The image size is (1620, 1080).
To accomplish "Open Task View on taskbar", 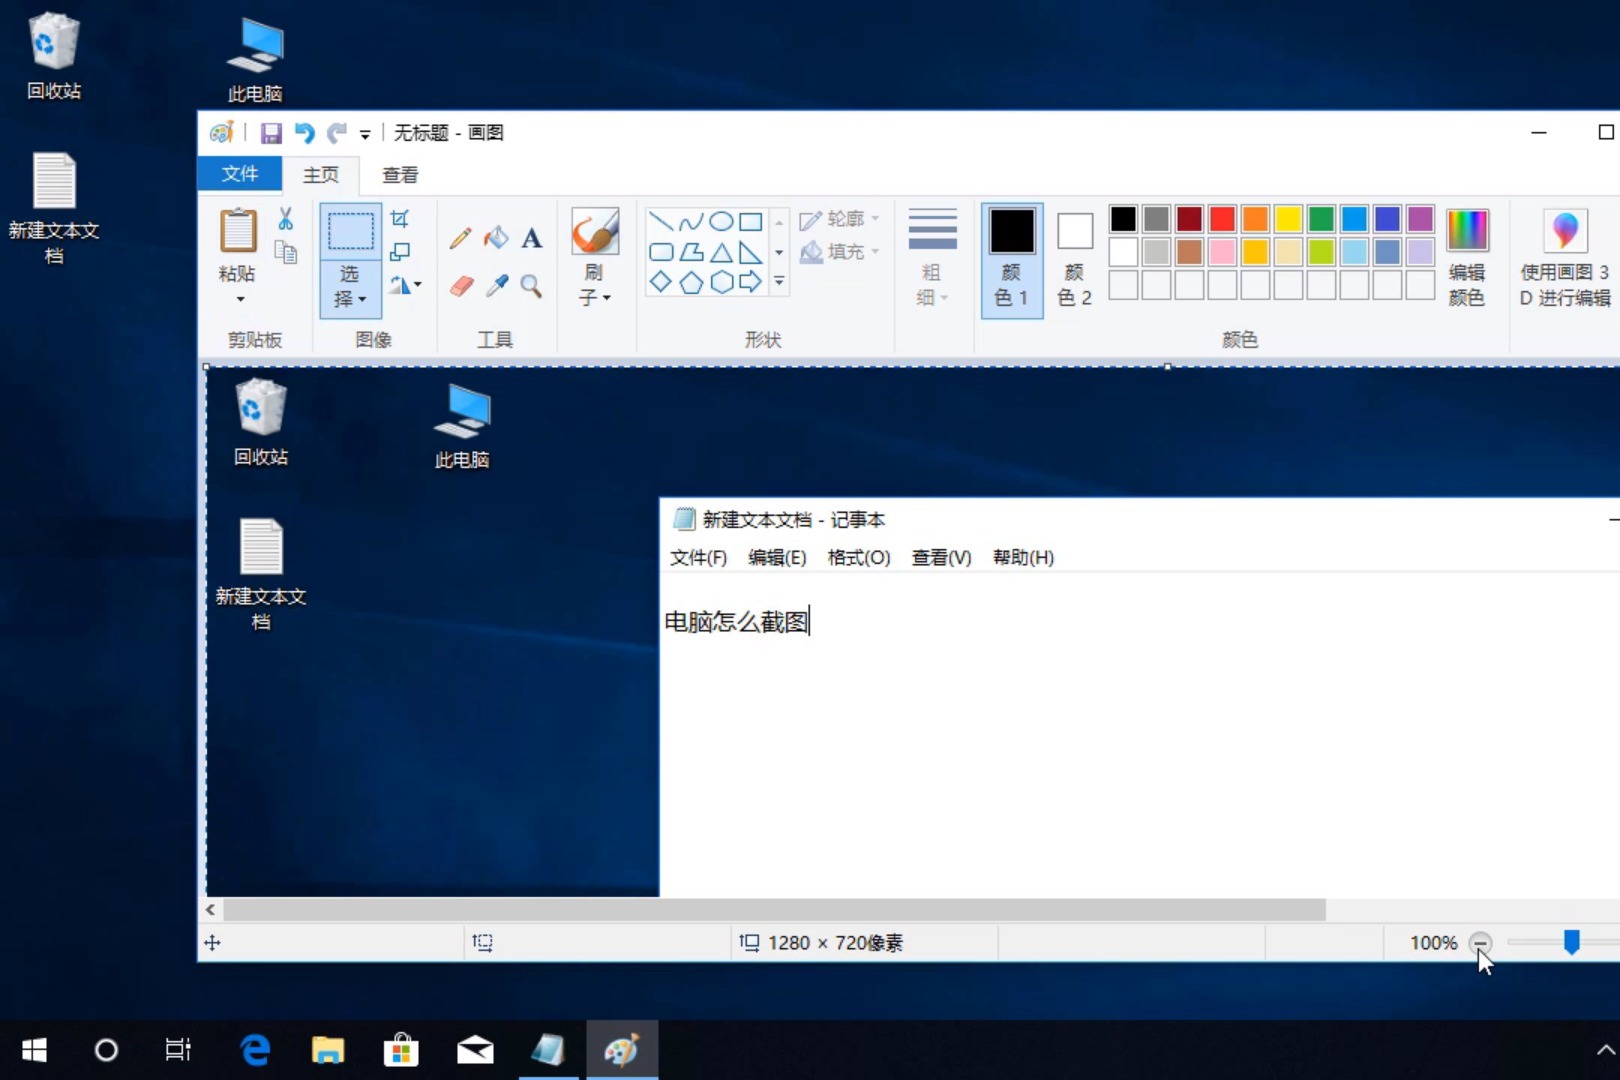I will 178,1050.
